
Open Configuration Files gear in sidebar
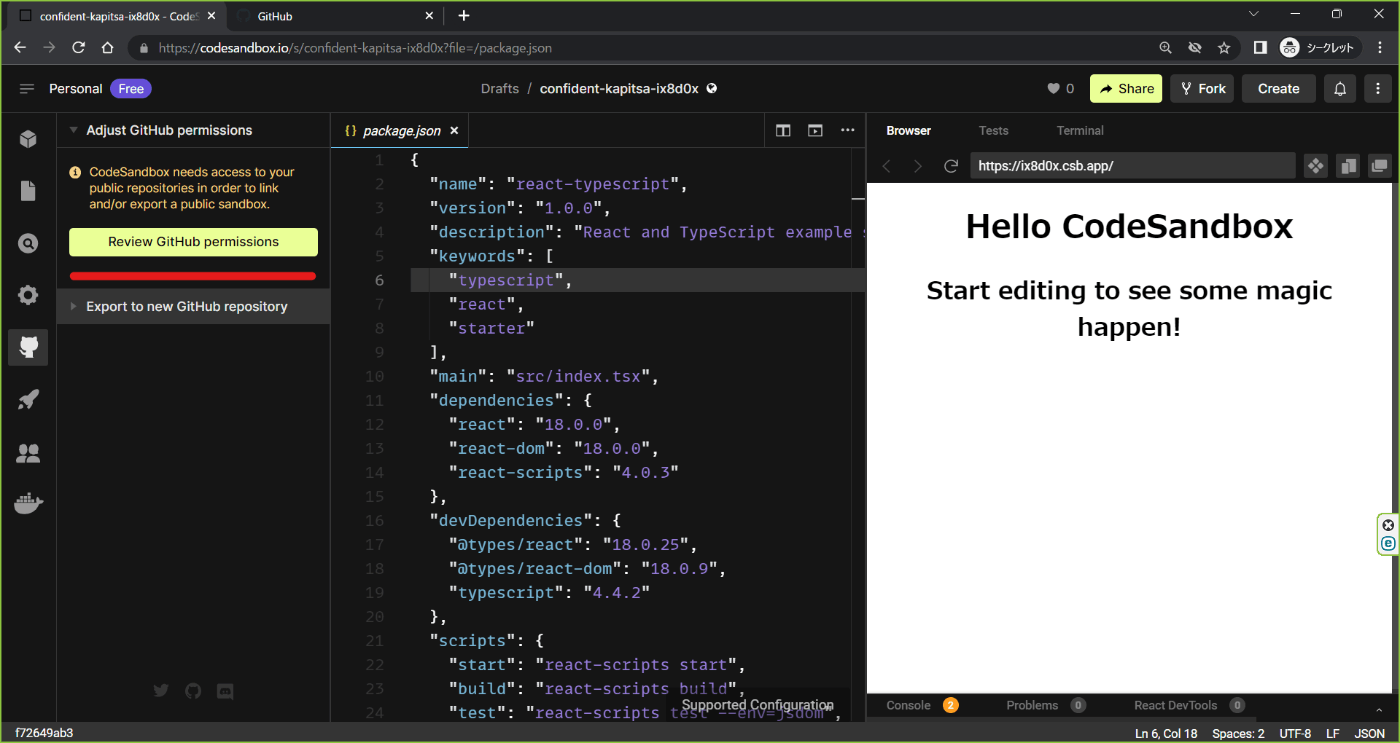[28, 295]
